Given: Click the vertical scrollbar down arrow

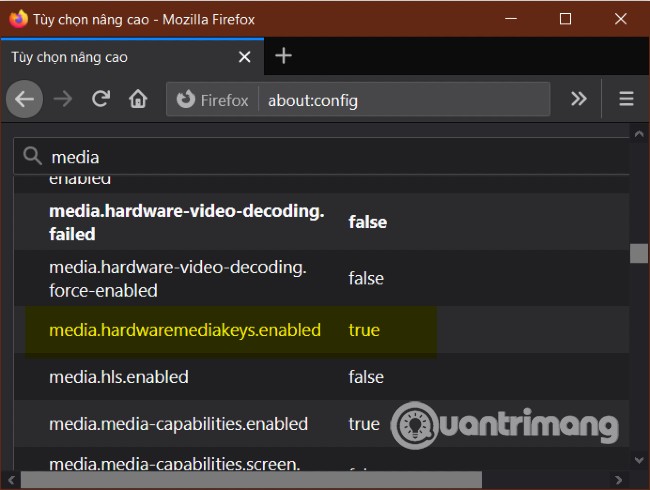Looking at the screenshot, I should coord(639,460).
